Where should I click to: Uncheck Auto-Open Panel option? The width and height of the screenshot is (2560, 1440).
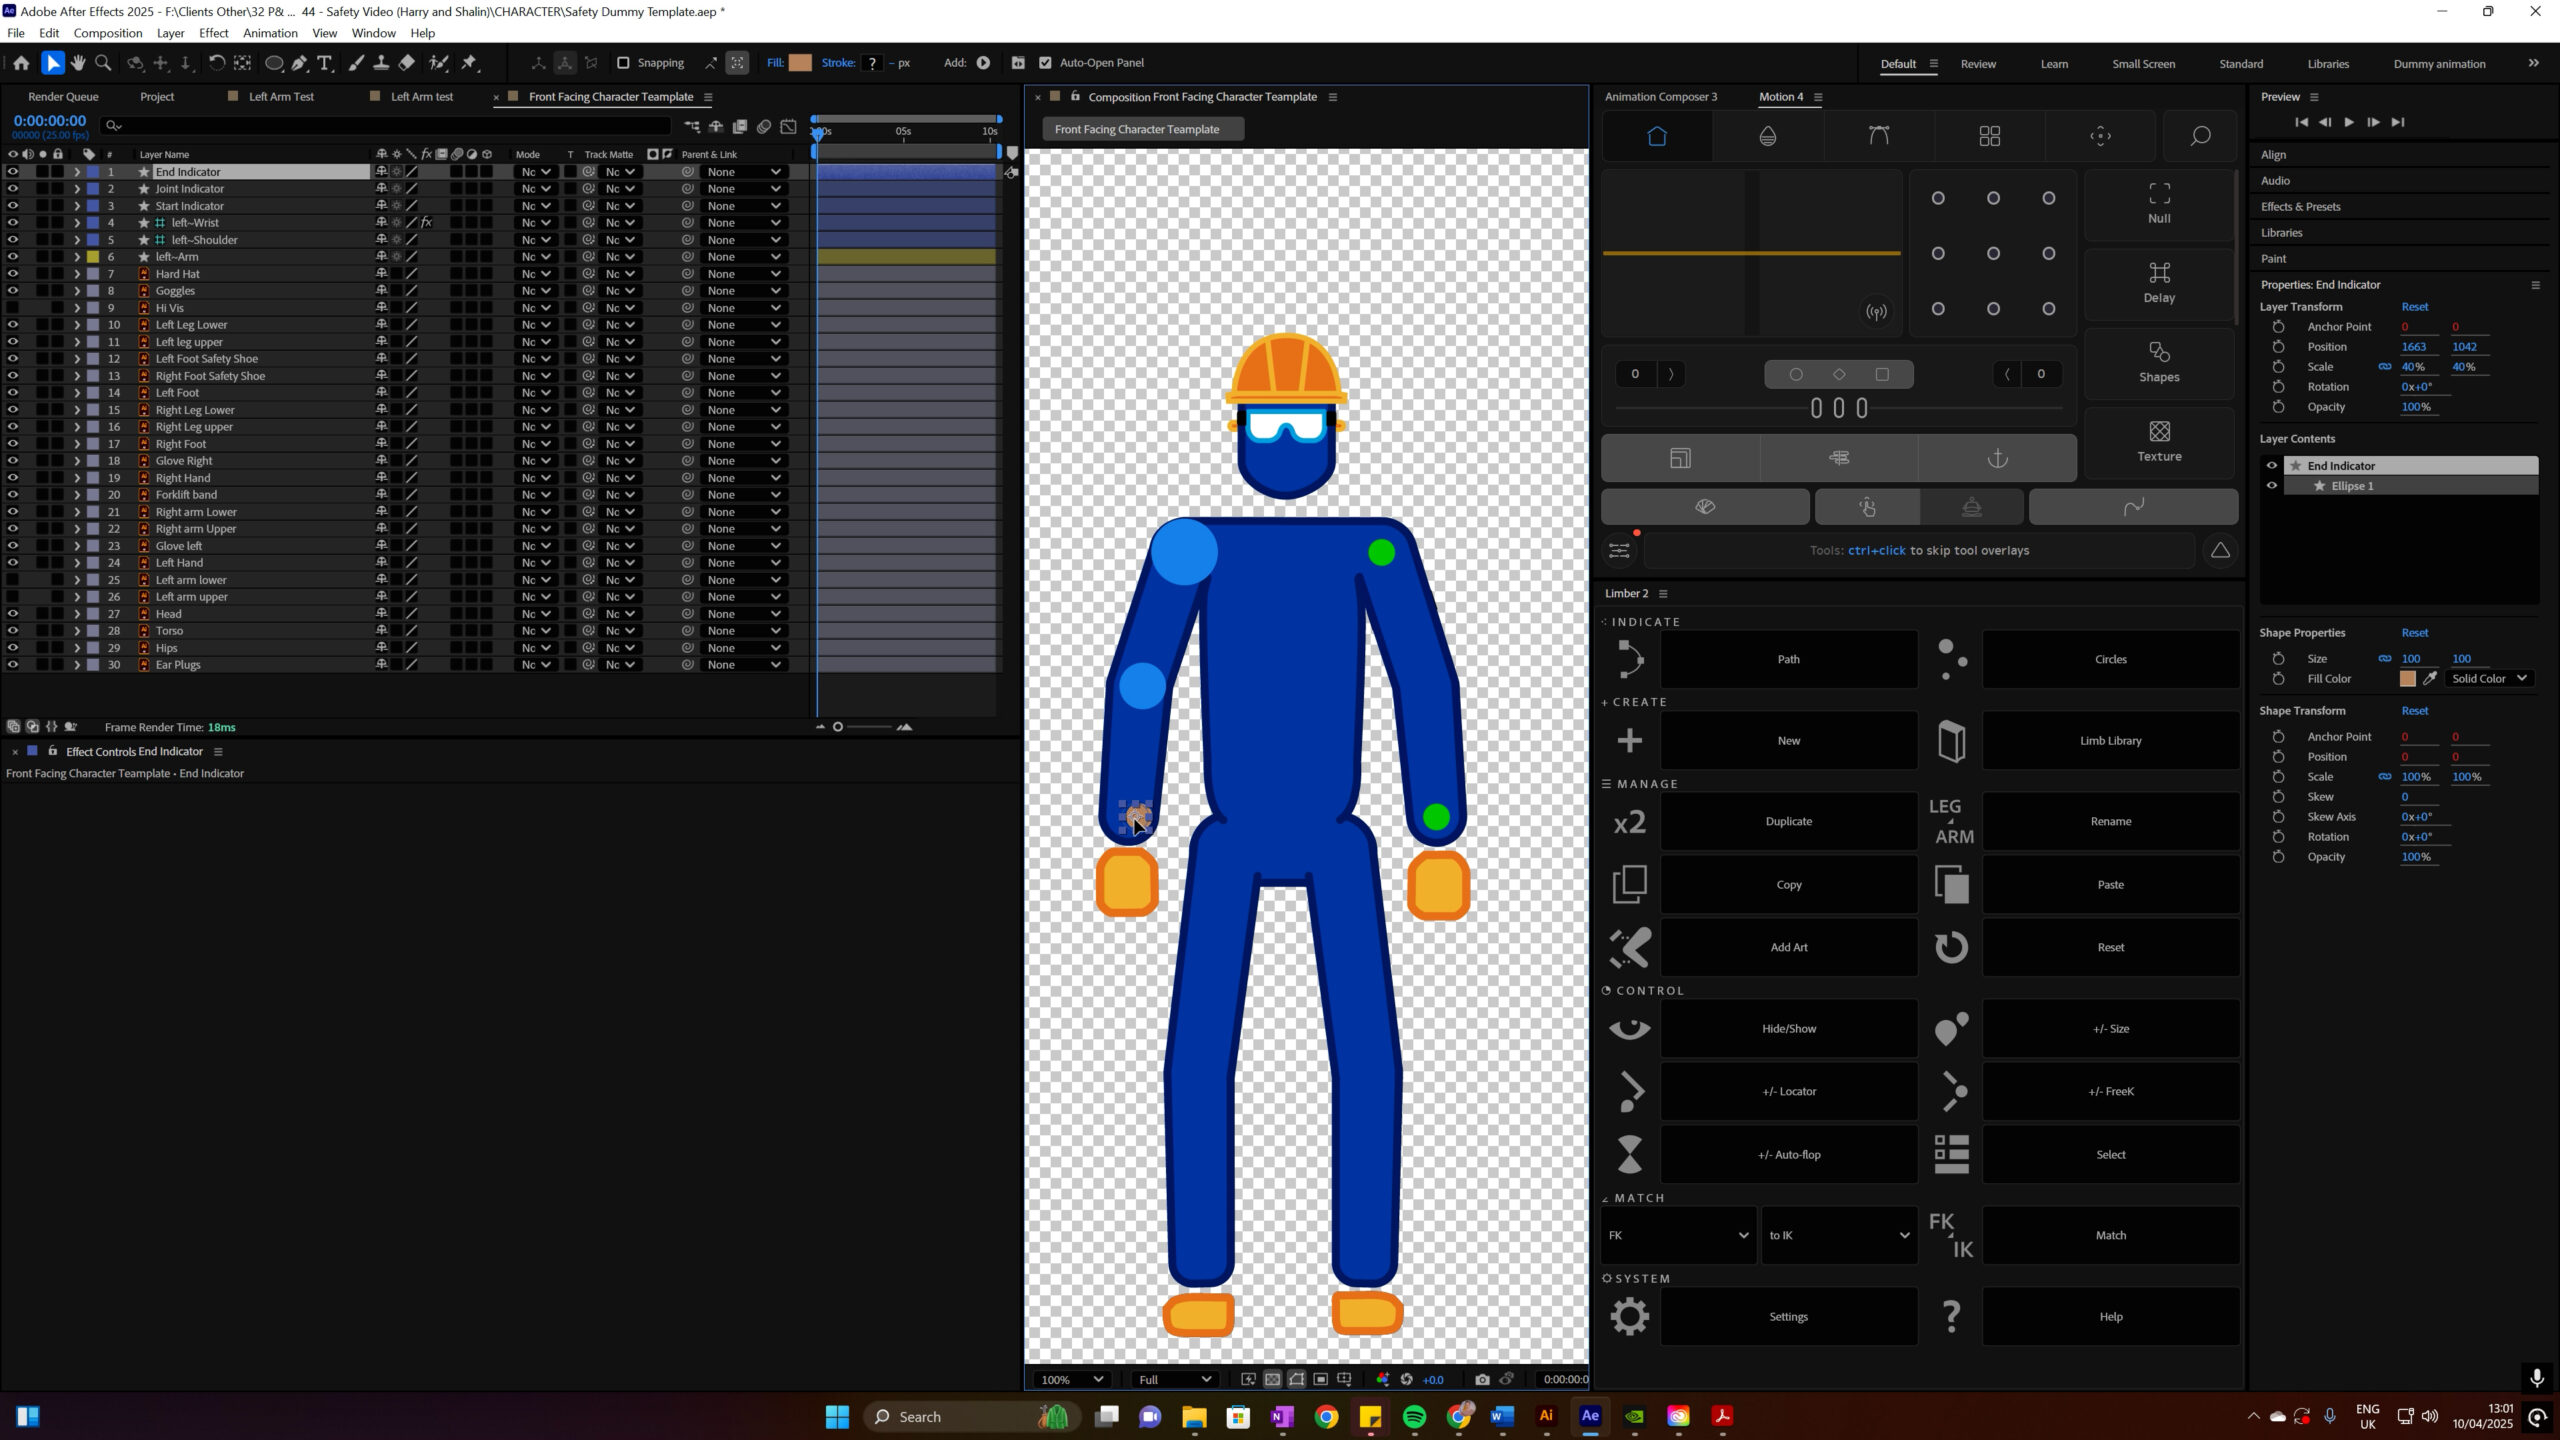click(x=1045, y=63)
